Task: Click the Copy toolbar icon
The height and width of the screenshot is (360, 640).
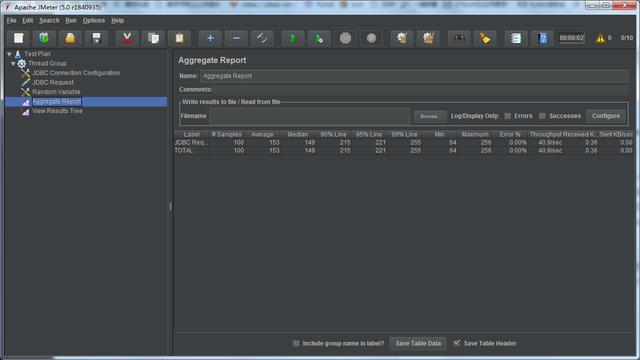Action: 153,38
